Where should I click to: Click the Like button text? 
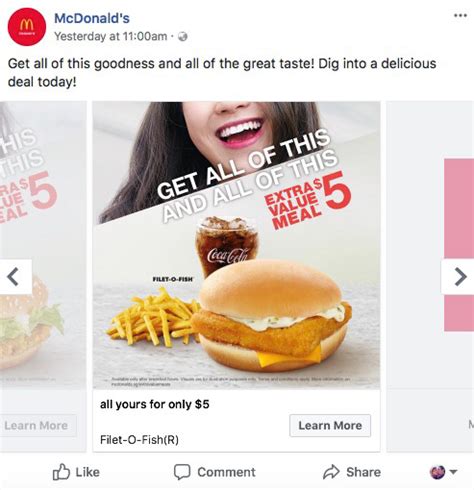[87, 472]
